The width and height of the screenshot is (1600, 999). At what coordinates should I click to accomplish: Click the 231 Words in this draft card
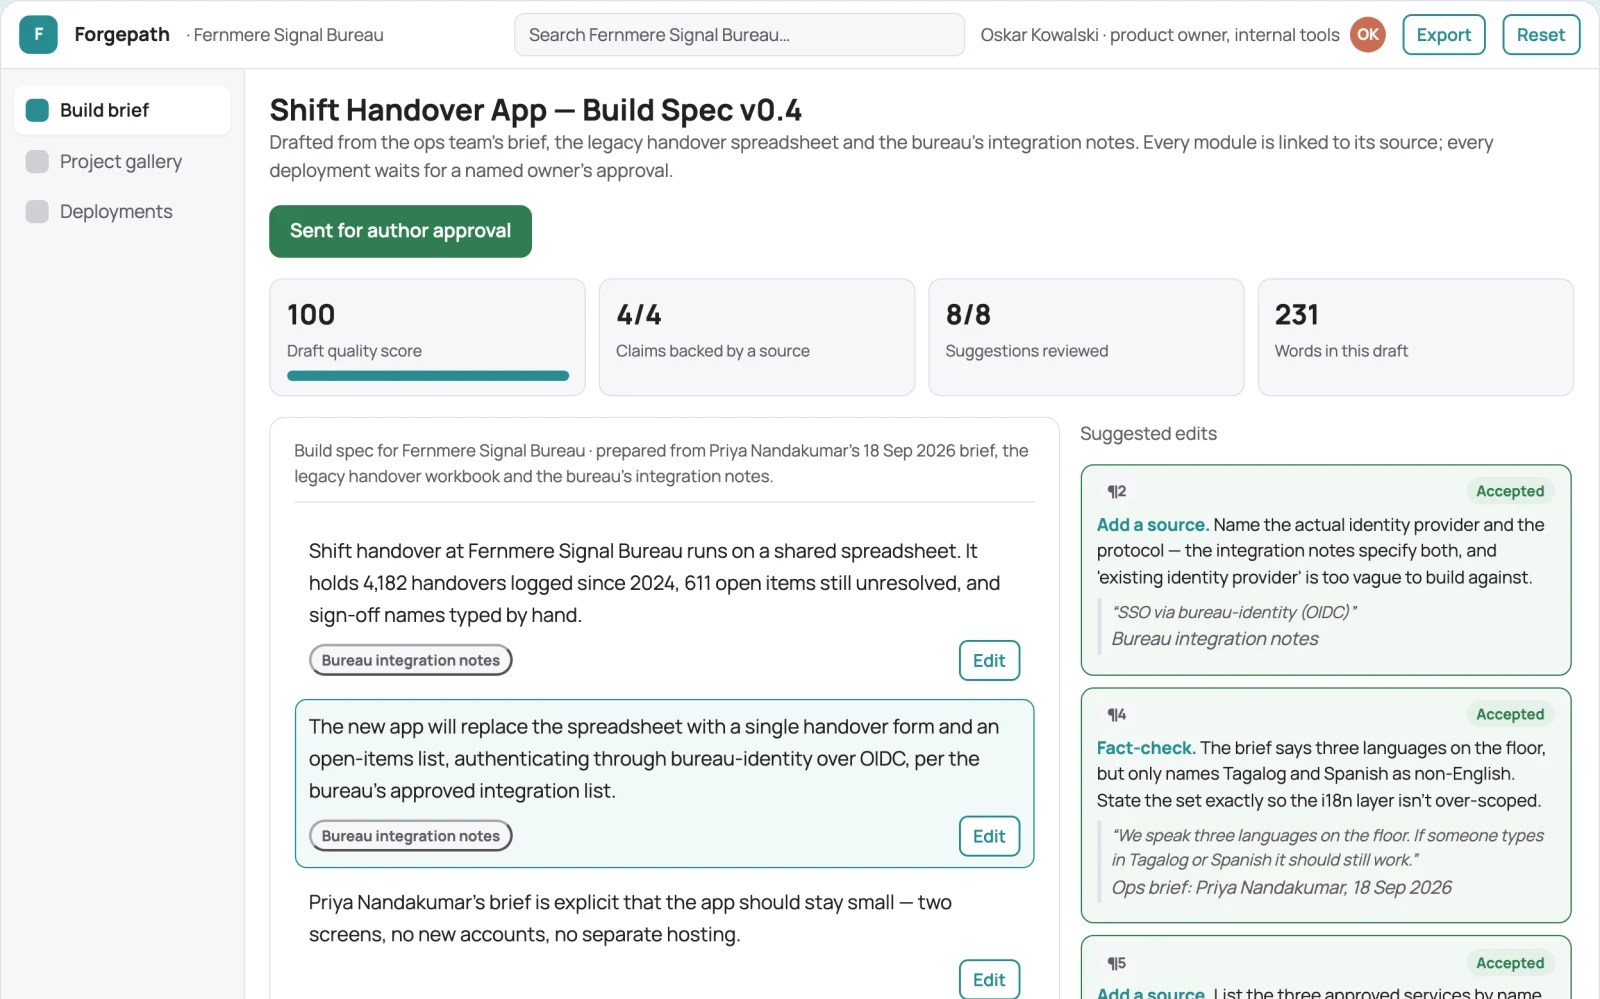point(1416,337)
